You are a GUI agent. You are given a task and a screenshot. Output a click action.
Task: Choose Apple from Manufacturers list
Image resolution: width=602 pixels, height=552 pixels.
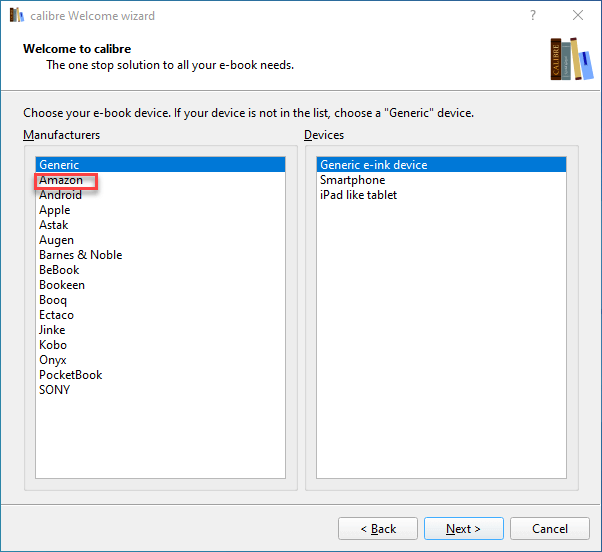point(160,210)
